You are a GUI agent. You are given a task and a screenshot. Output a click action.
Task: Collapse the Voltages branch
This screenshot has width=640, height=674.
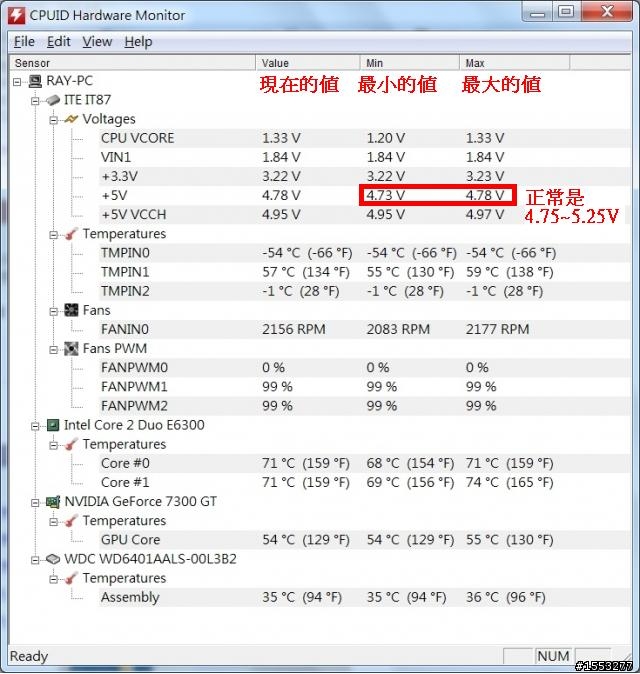point(54,120)
